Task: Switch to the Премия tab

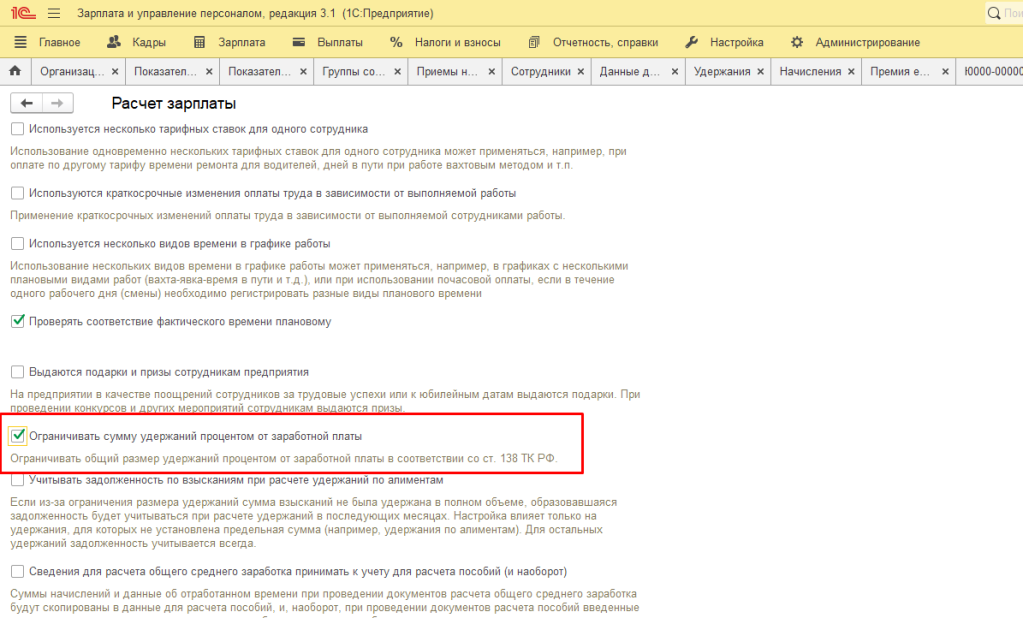Action: (900, 72)
